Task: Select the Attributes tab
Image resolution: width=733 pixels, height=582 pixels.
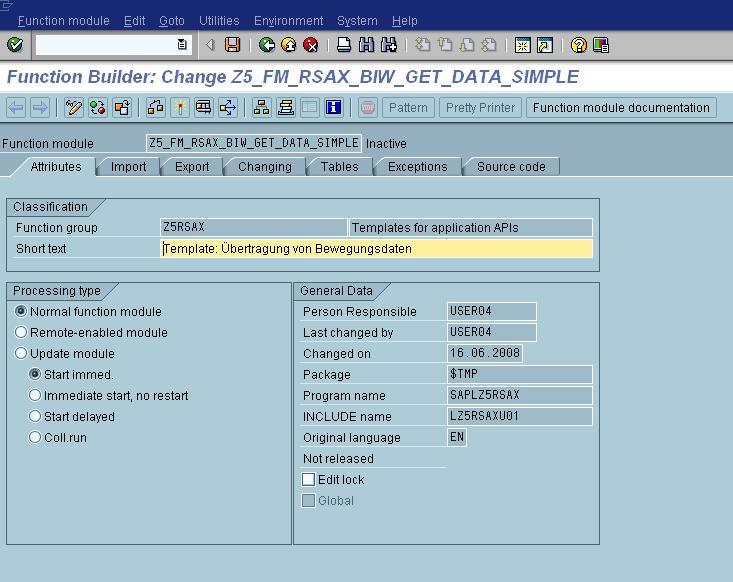Action: click(56, 167)
